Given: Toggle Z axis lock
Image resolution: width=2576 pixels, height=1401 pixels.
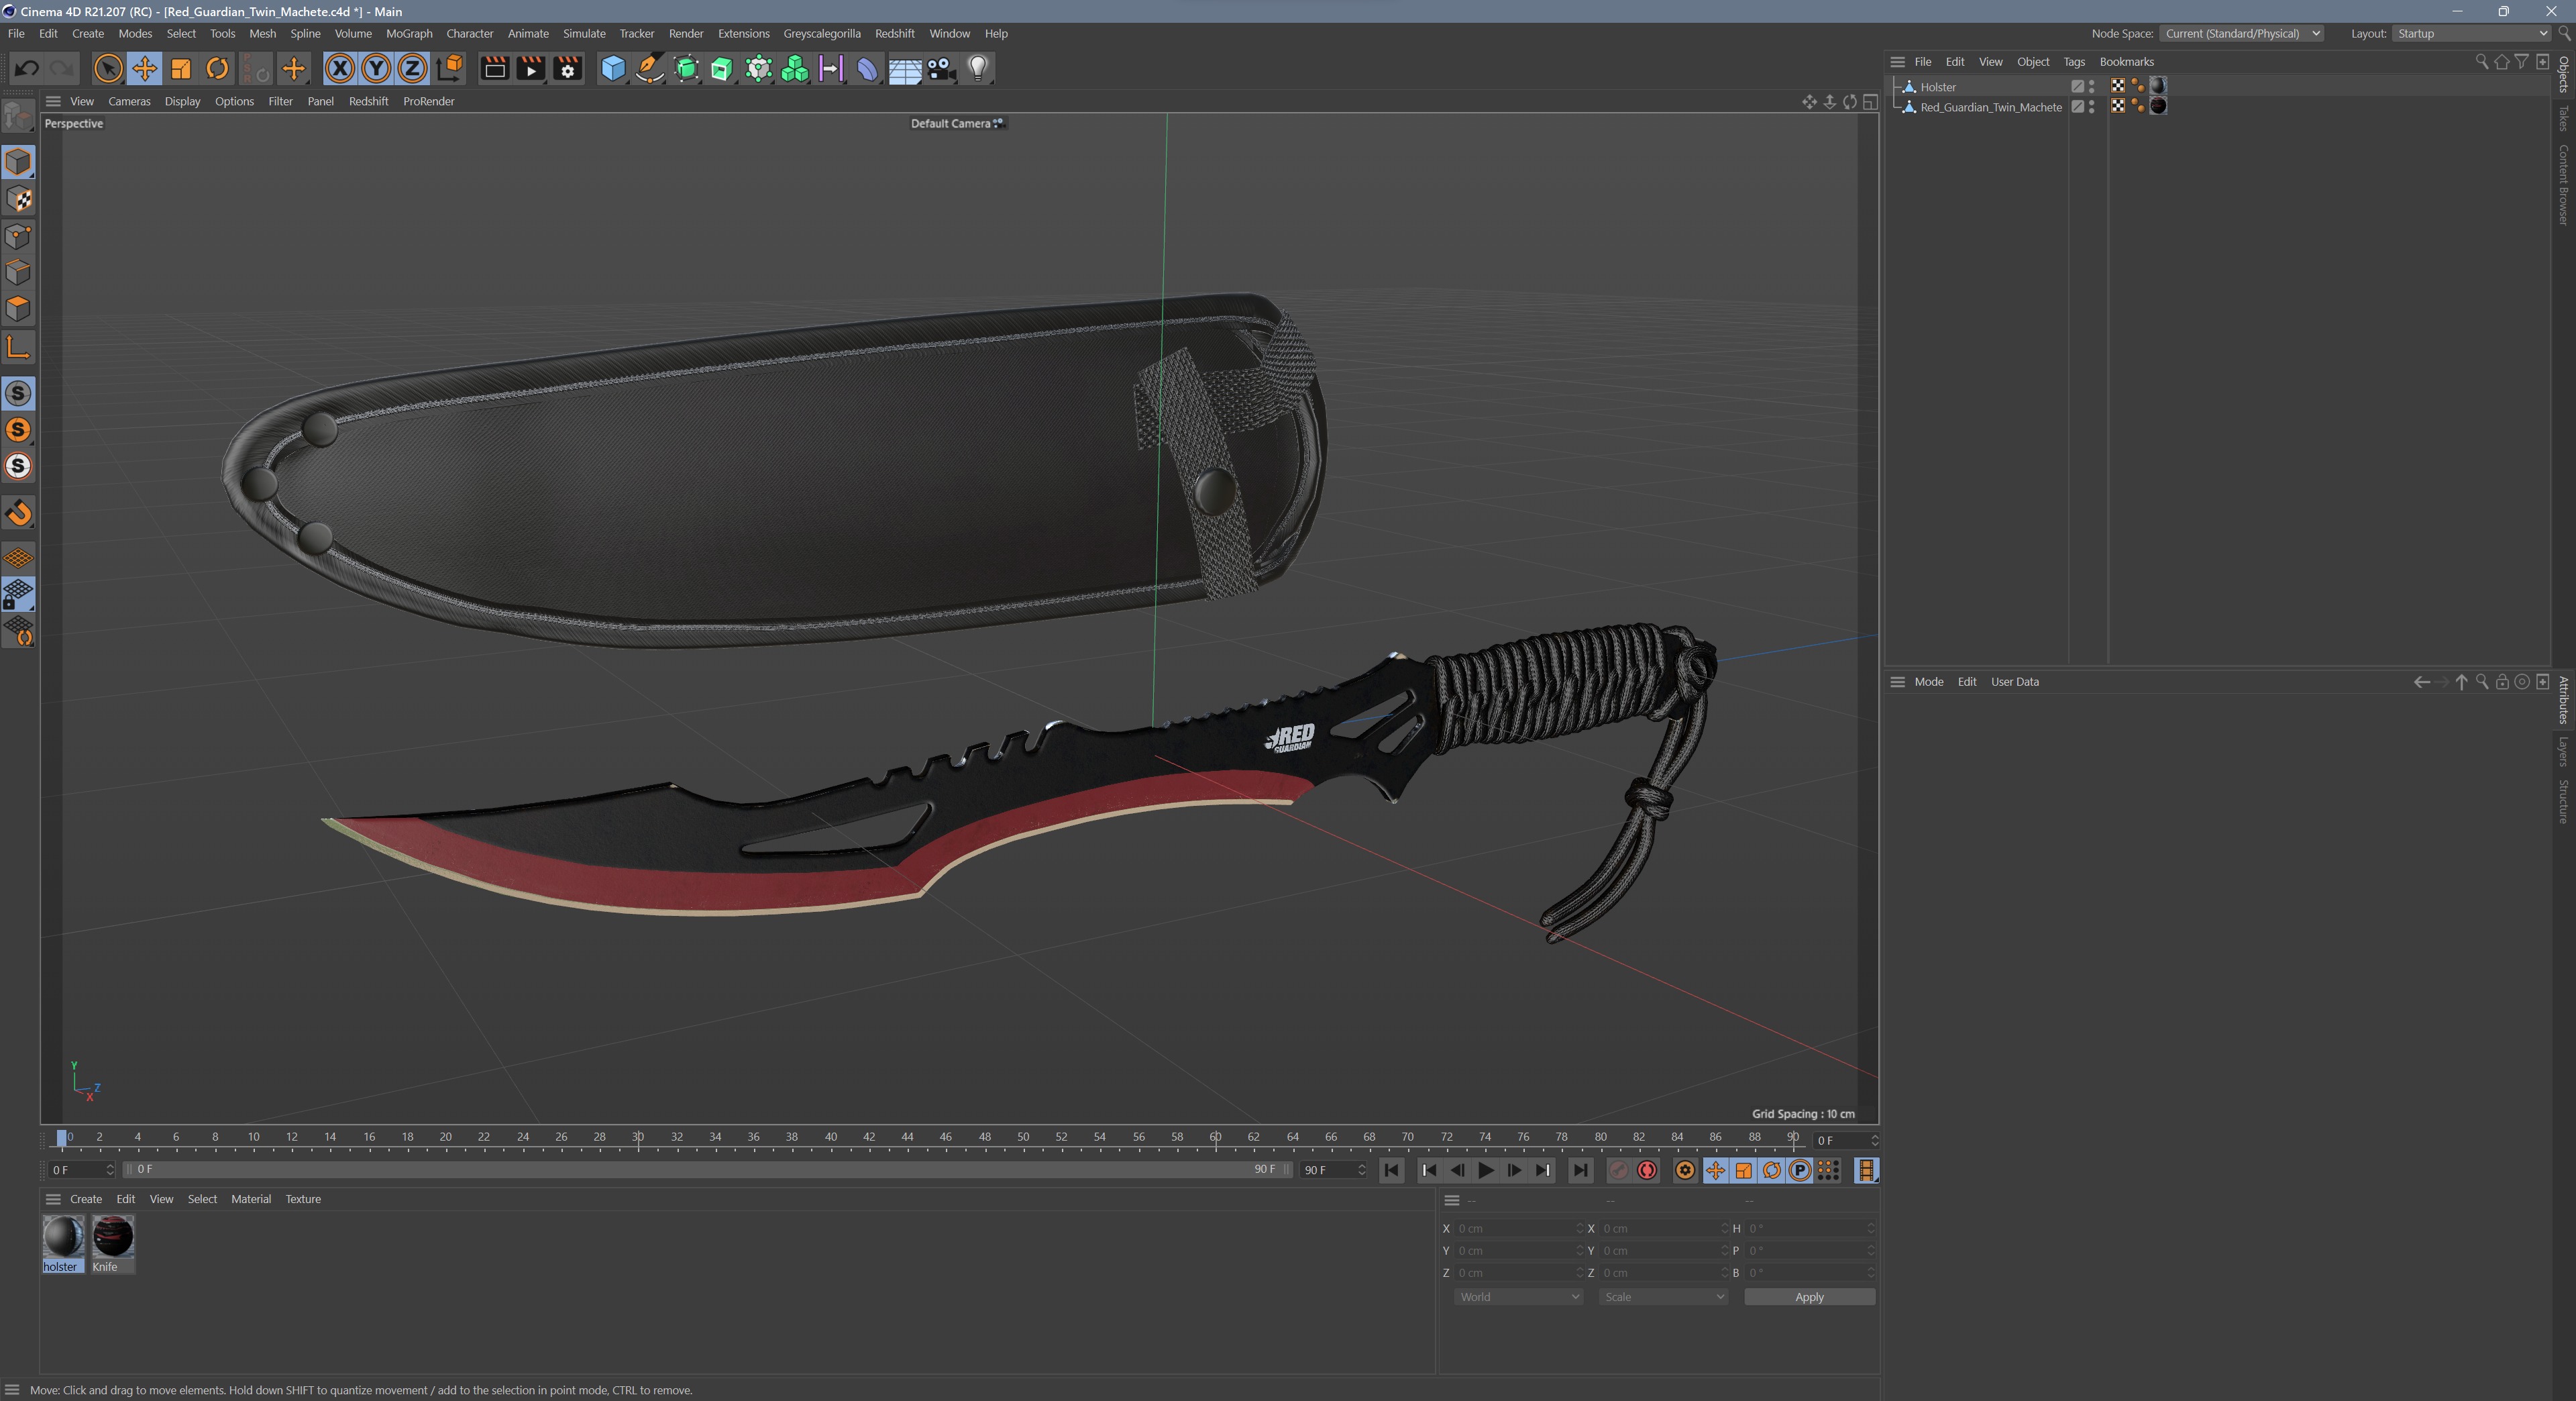Looking at the screenshot, I should click(412, 68).
